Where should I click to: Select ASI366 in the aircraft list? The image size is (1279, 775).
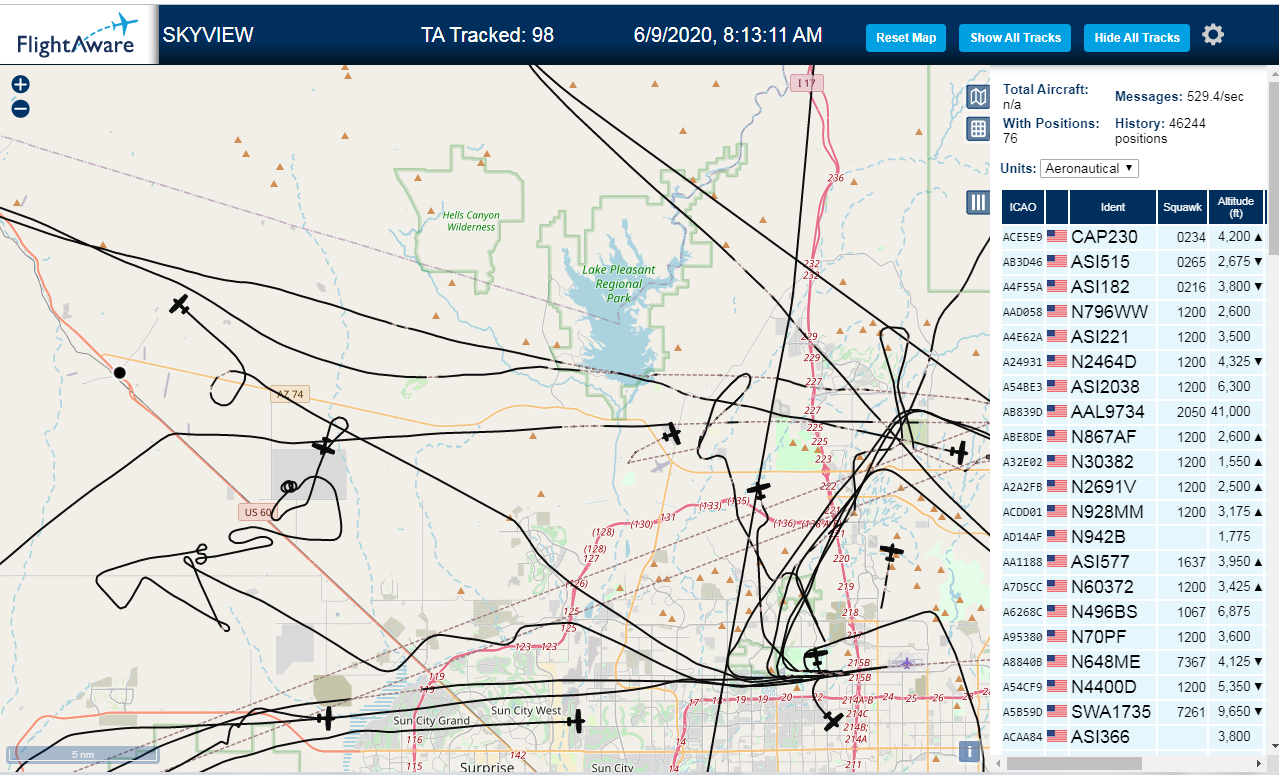[1100, 737]
